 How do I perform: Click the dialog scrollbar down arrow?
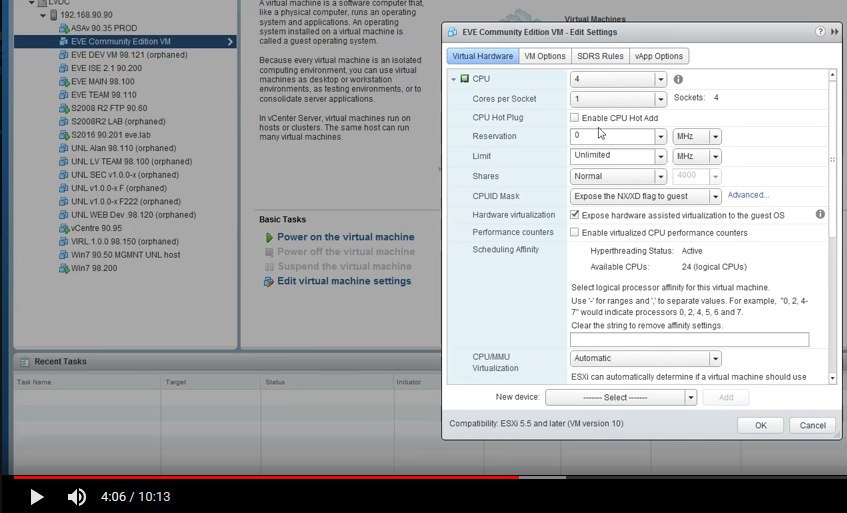click(x=832, y=379)
